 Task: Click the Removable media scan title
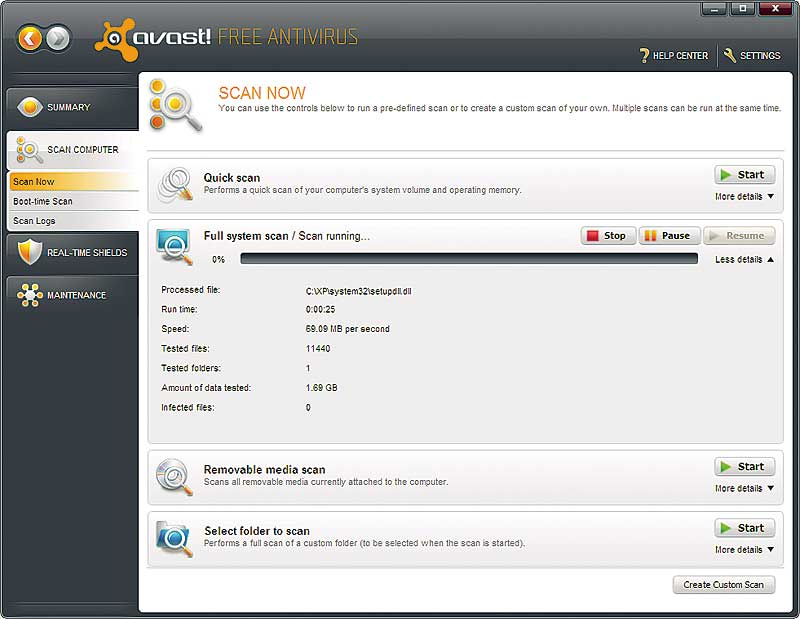264,469
